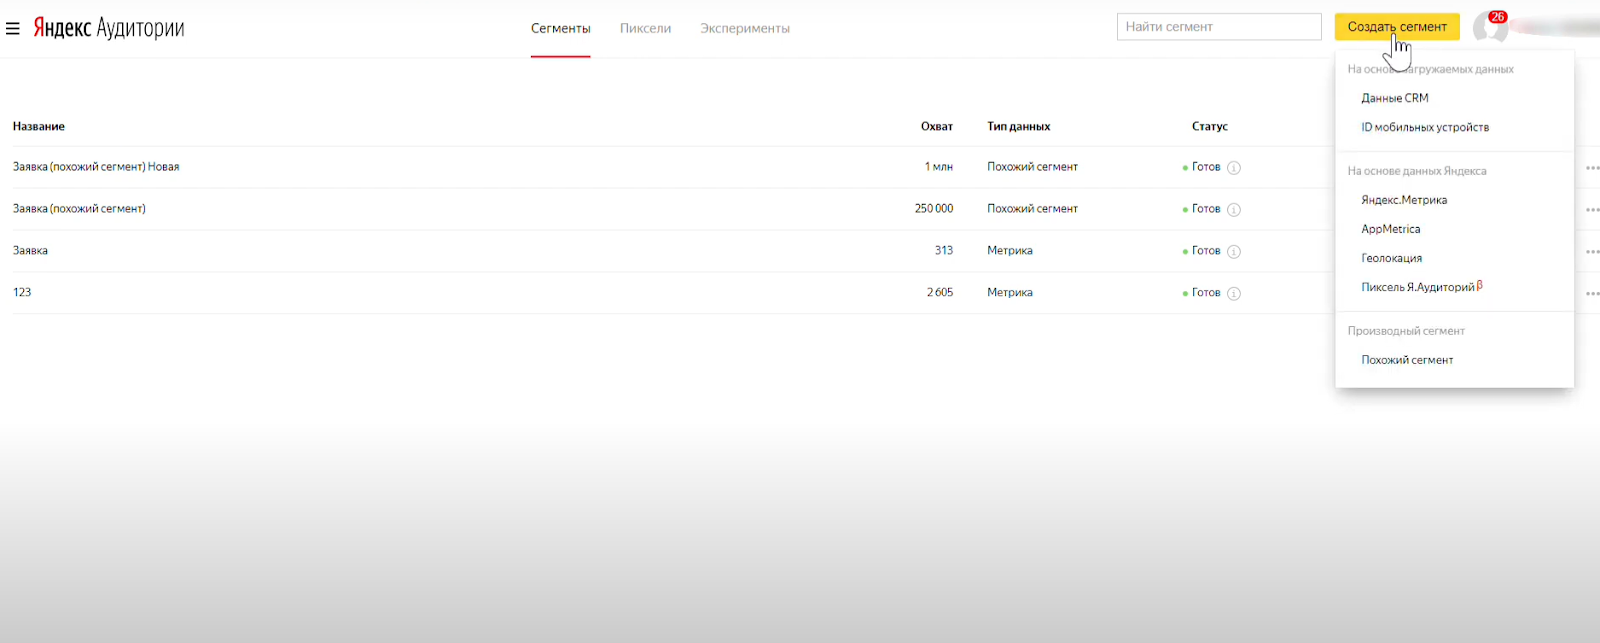Screen dimensions: 1600x643
Task: Click the 250 000 reach value
Action: 934,209
